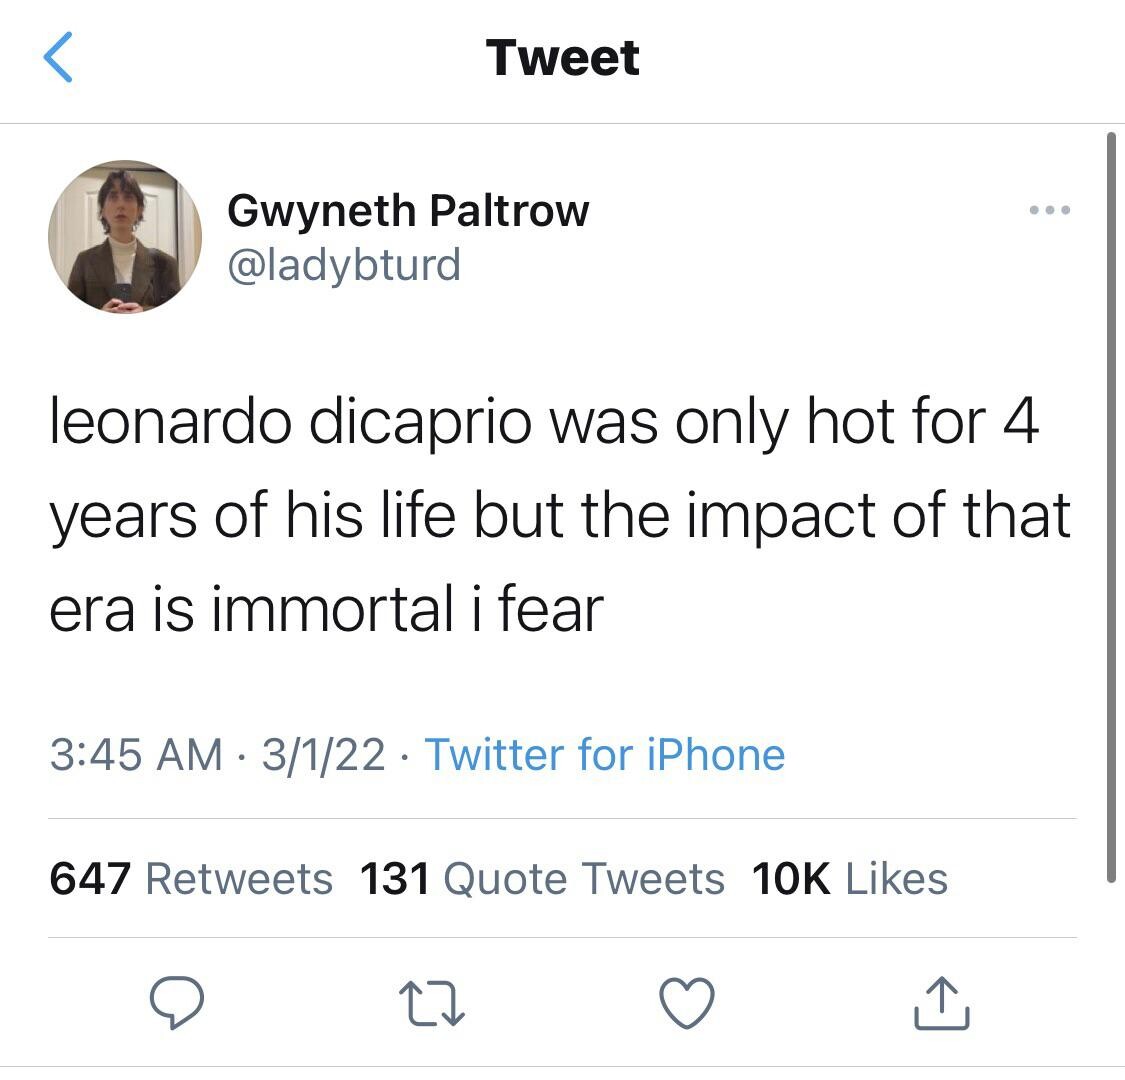
Task: Open the Twitter for iPhone link
Action: coord(605,754)
